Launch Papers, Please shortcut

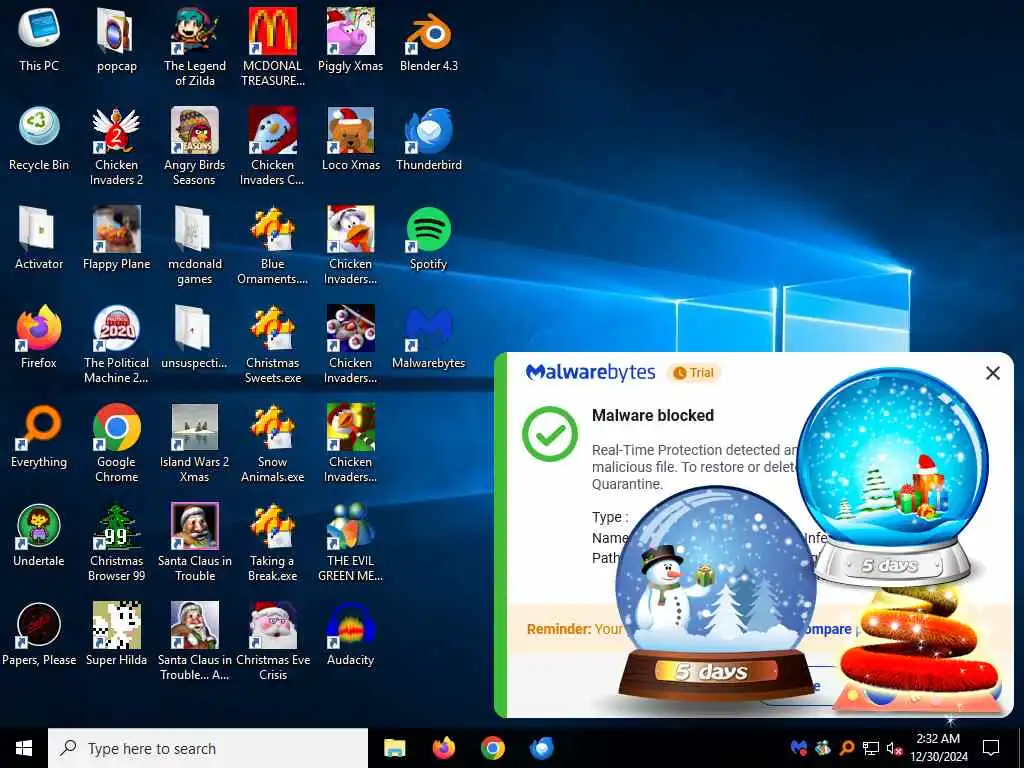[39, 634]
